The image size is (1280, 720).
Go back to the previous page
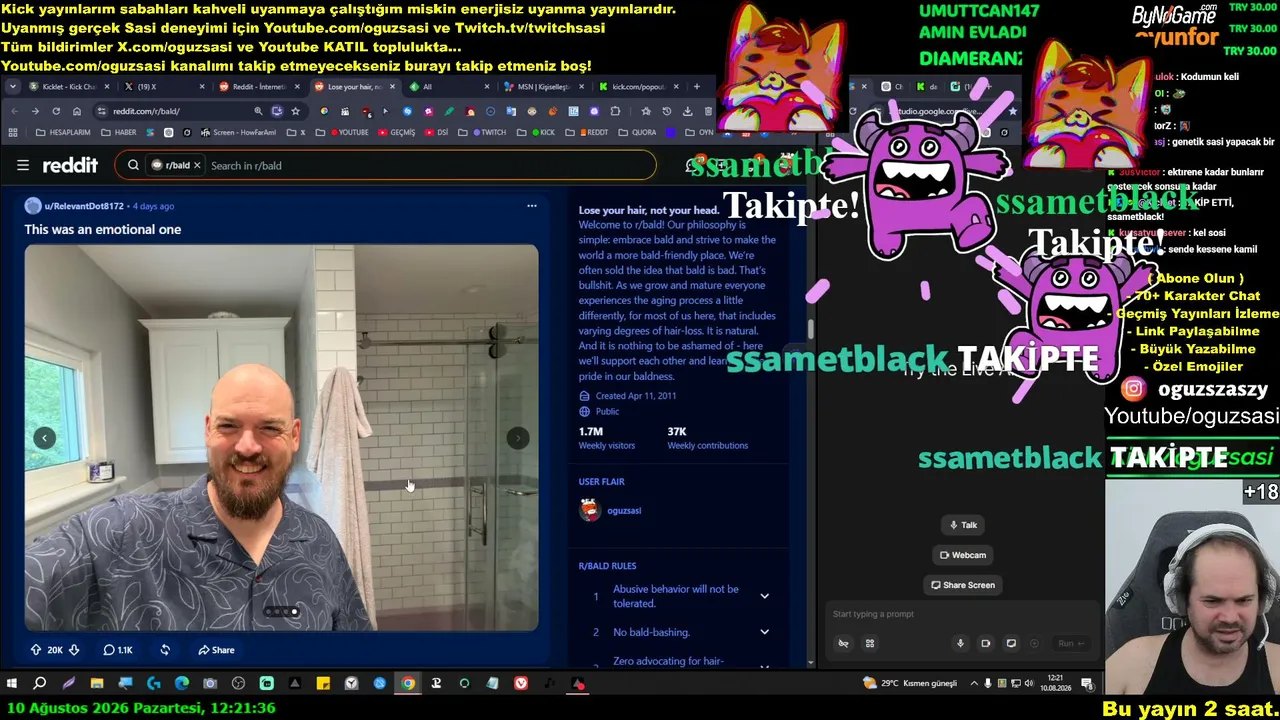point(14,111)
